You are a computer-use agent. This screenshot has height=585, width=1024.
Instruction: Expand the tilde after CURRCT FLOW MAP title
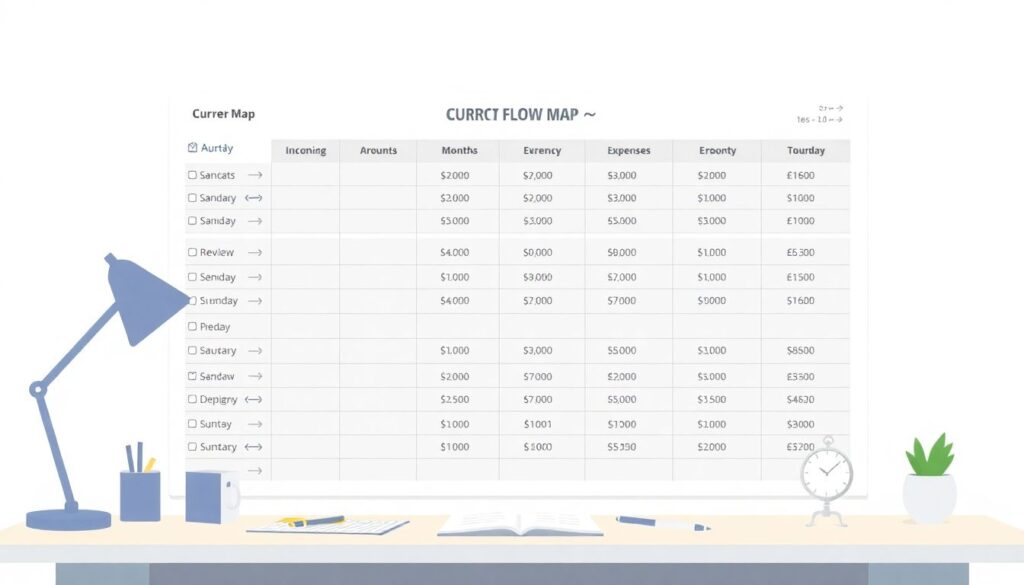pyautogui.click(x=589, y=115)
